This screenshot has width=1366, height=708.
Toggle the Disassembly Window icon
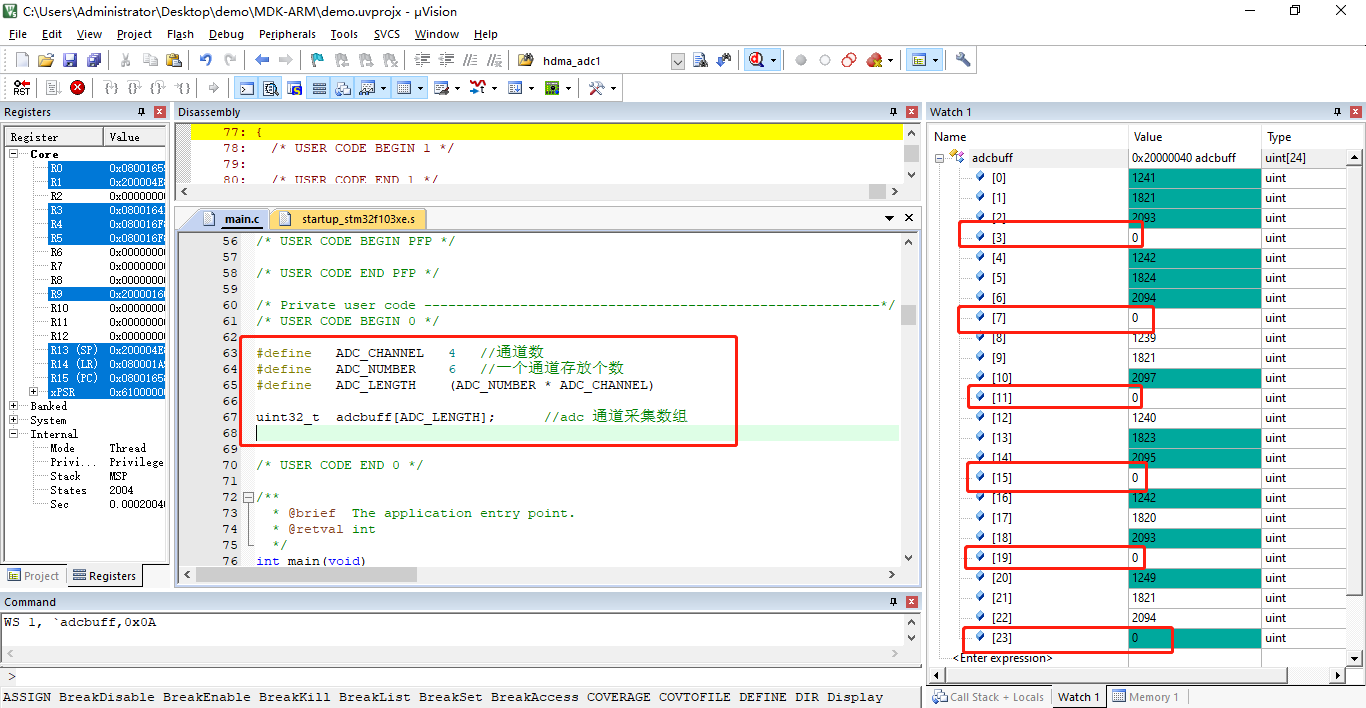[x=270, y=87]
